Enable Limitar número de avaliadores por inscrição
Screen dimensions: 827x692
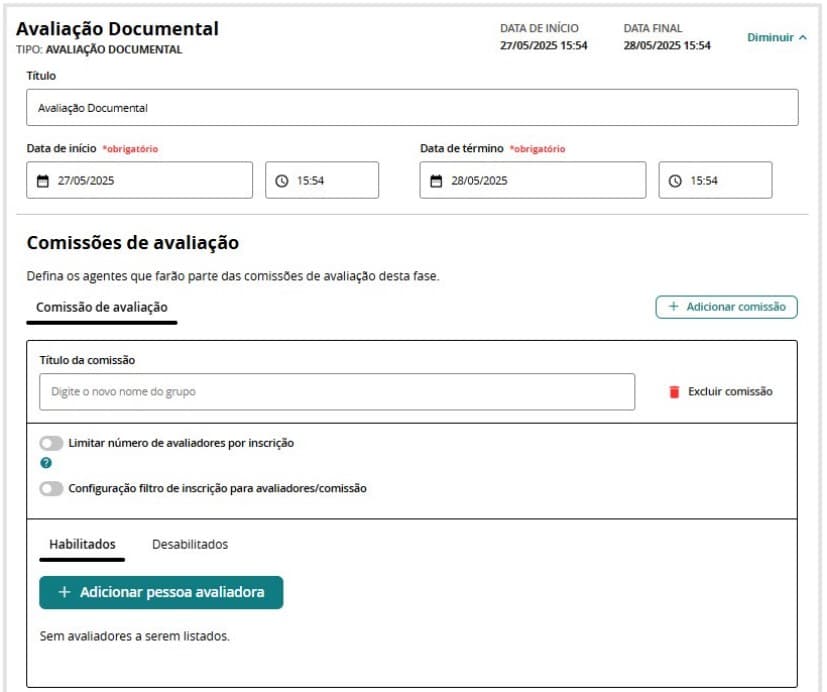[x=51, y=442]
